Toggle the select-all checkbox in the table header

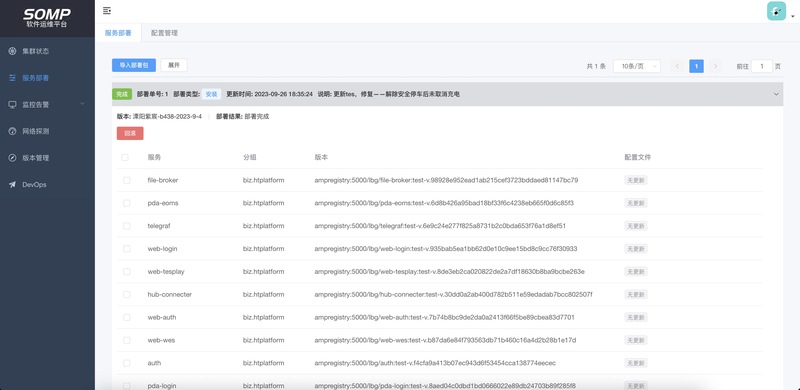(x=125, y=157)
